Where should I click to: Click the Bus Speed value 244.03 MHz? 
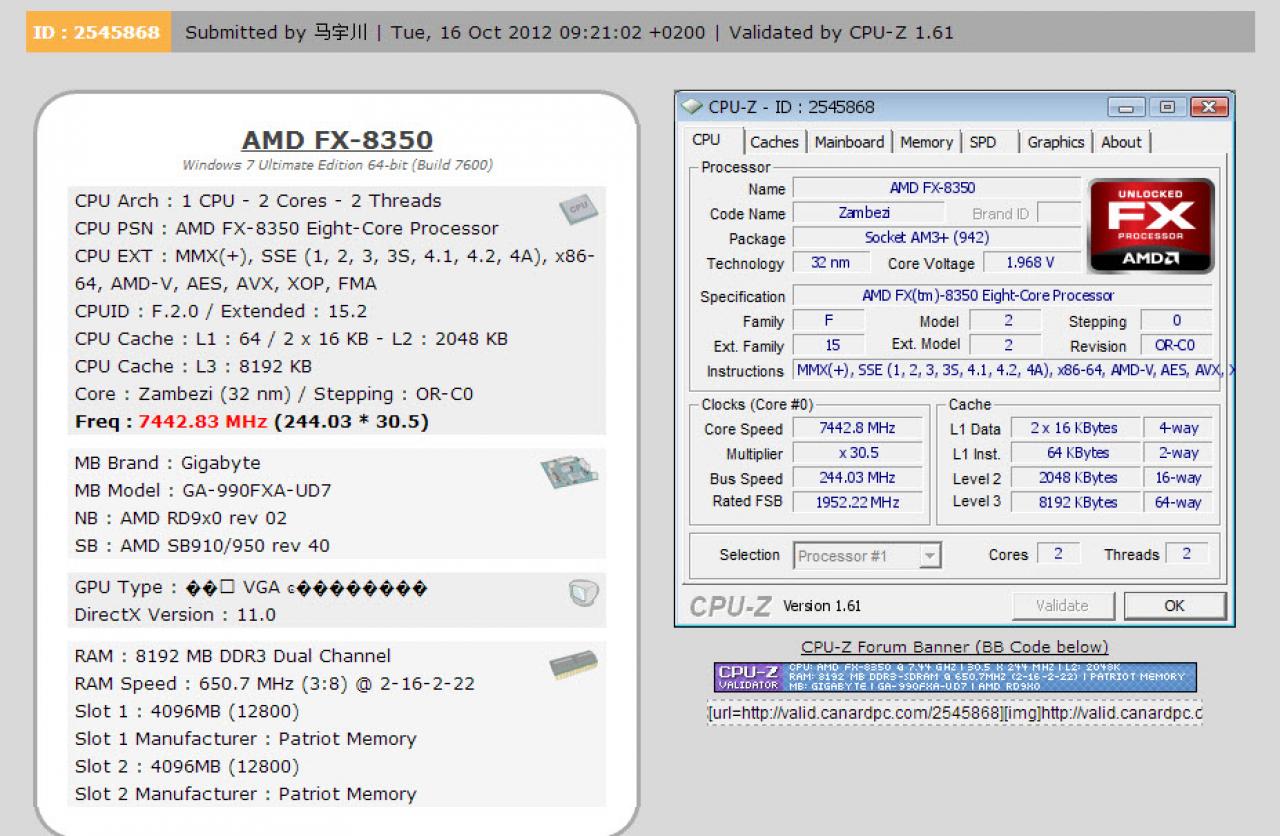[858, 478]
